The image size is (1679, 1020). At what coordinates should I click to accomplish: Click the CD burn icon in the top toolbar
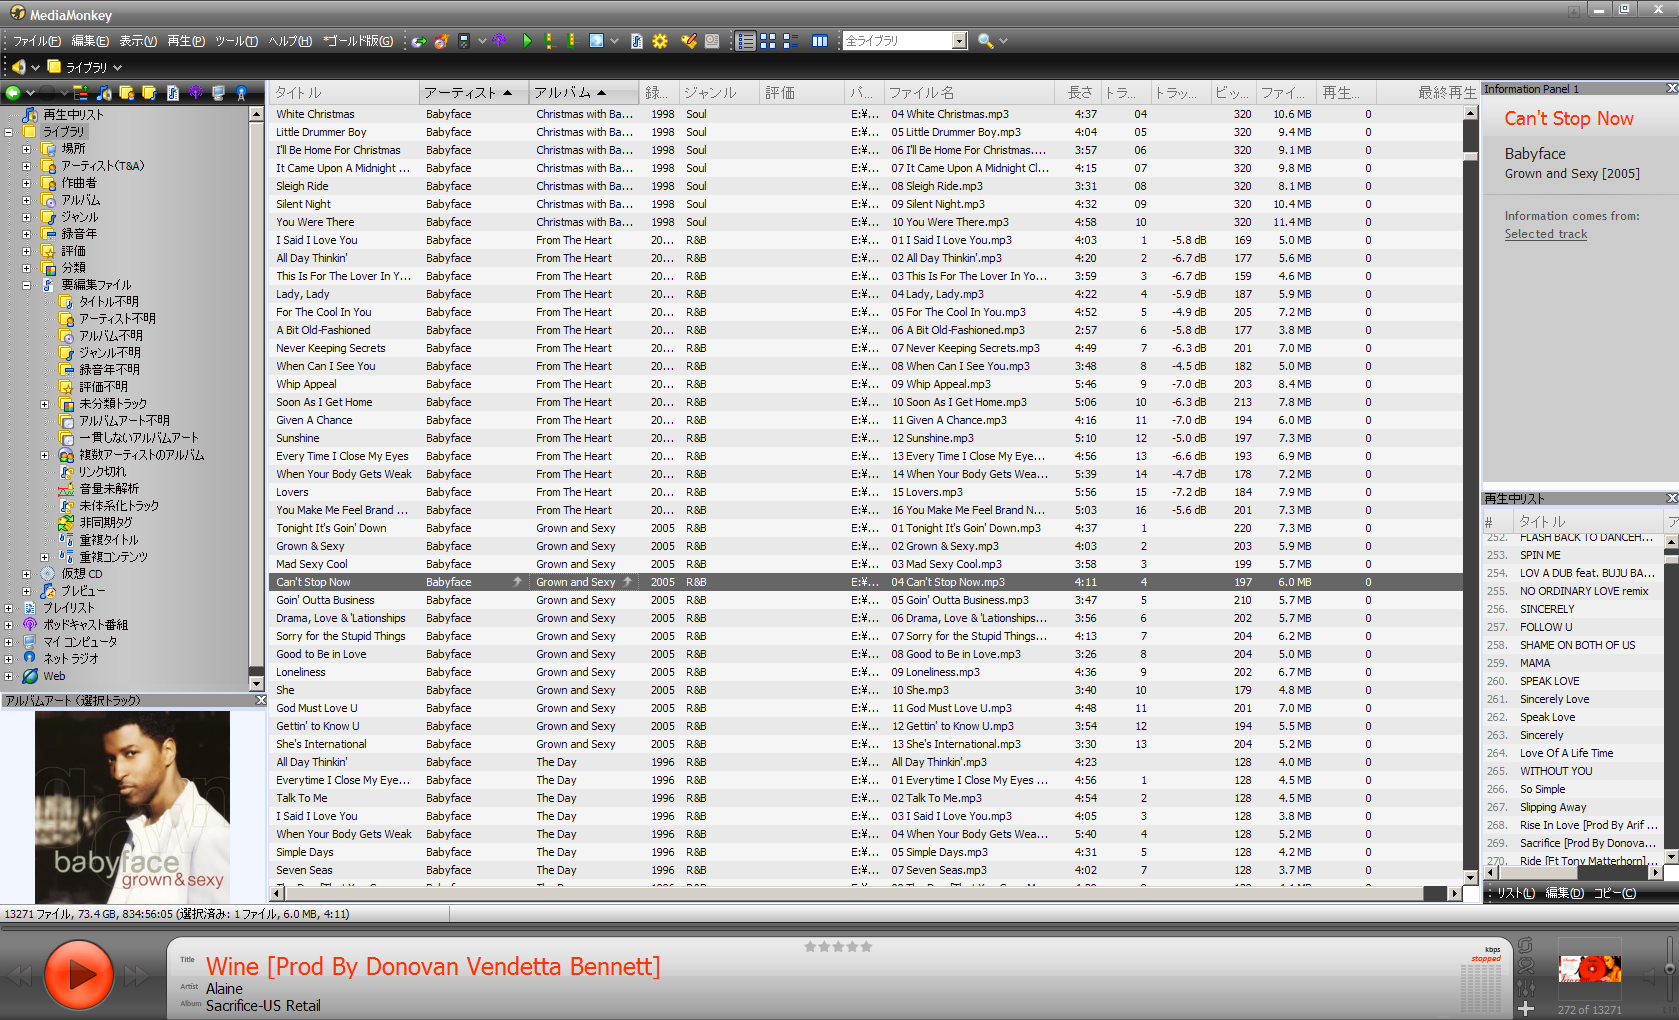pyautogui.click(x=441, y=41)
